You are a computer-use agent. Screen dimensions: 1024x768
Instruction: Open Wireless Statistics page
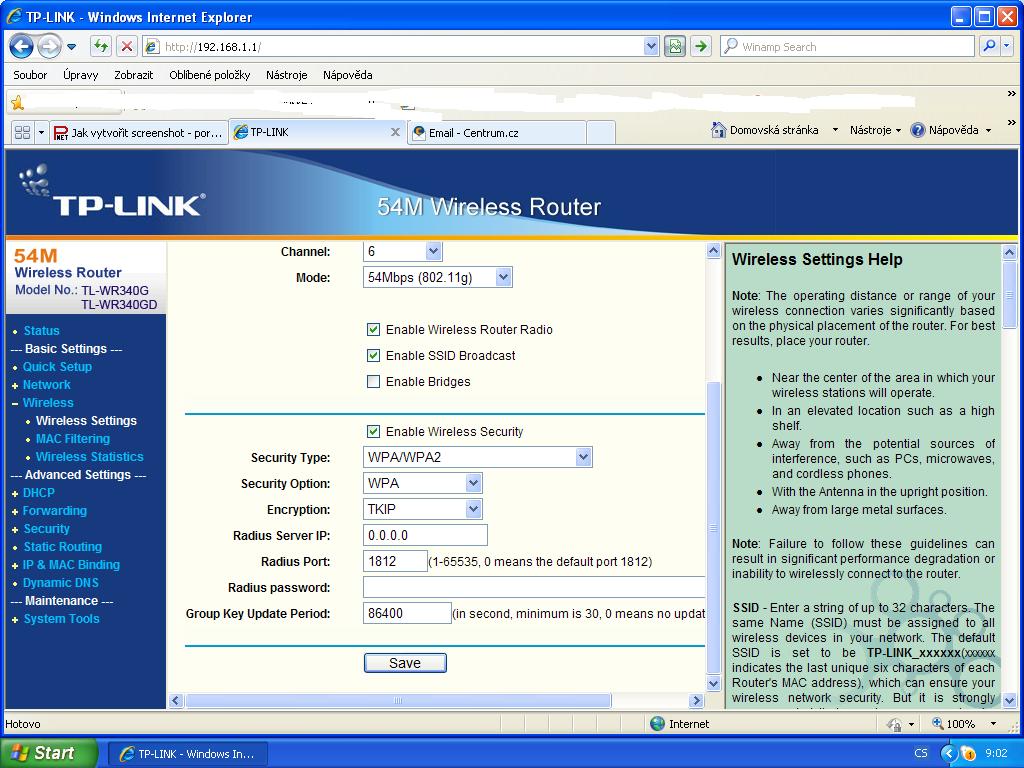(89, 457)
